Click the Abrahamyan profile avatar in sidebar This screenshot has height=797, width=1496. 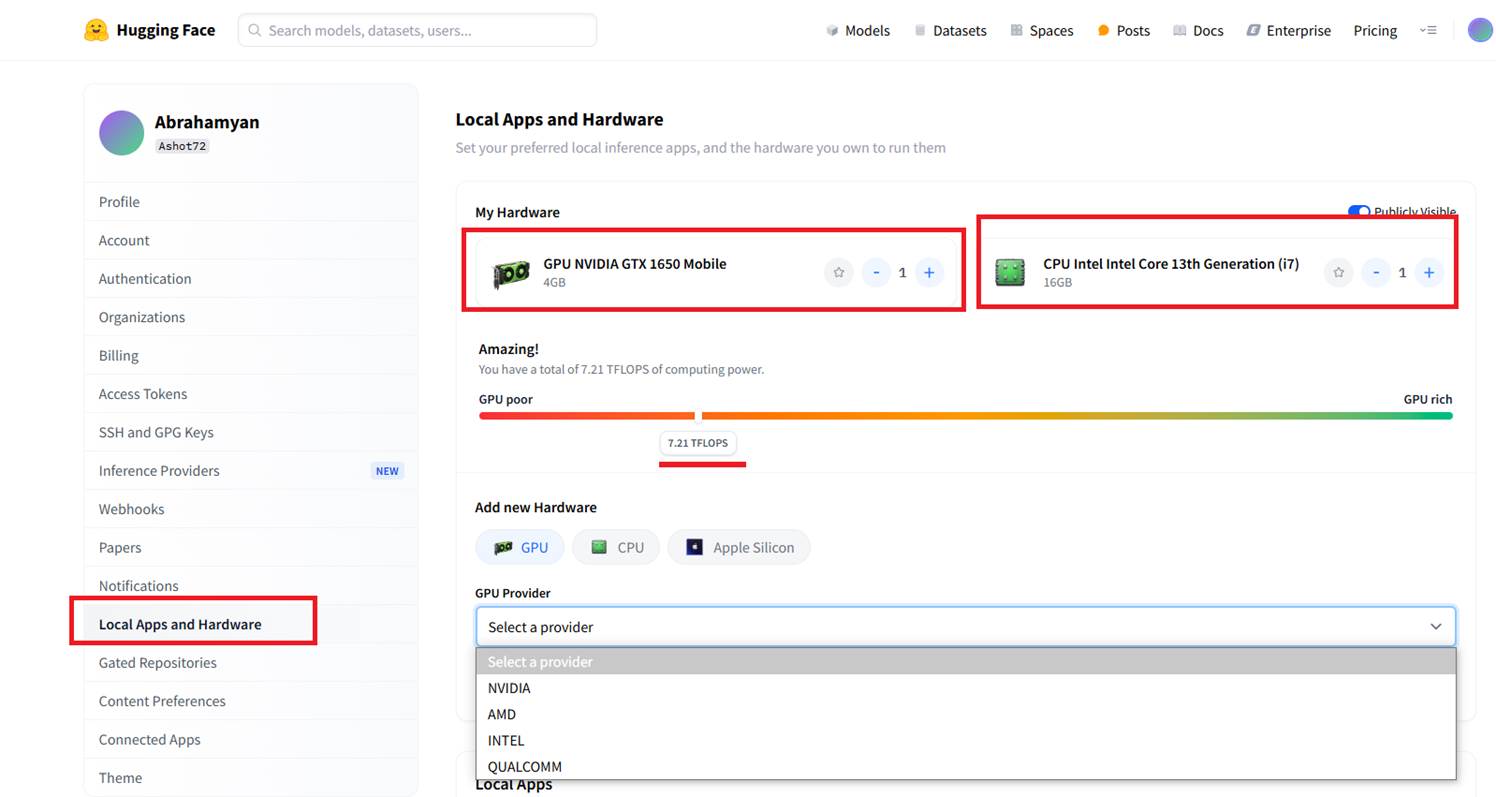tap(121, 133)
